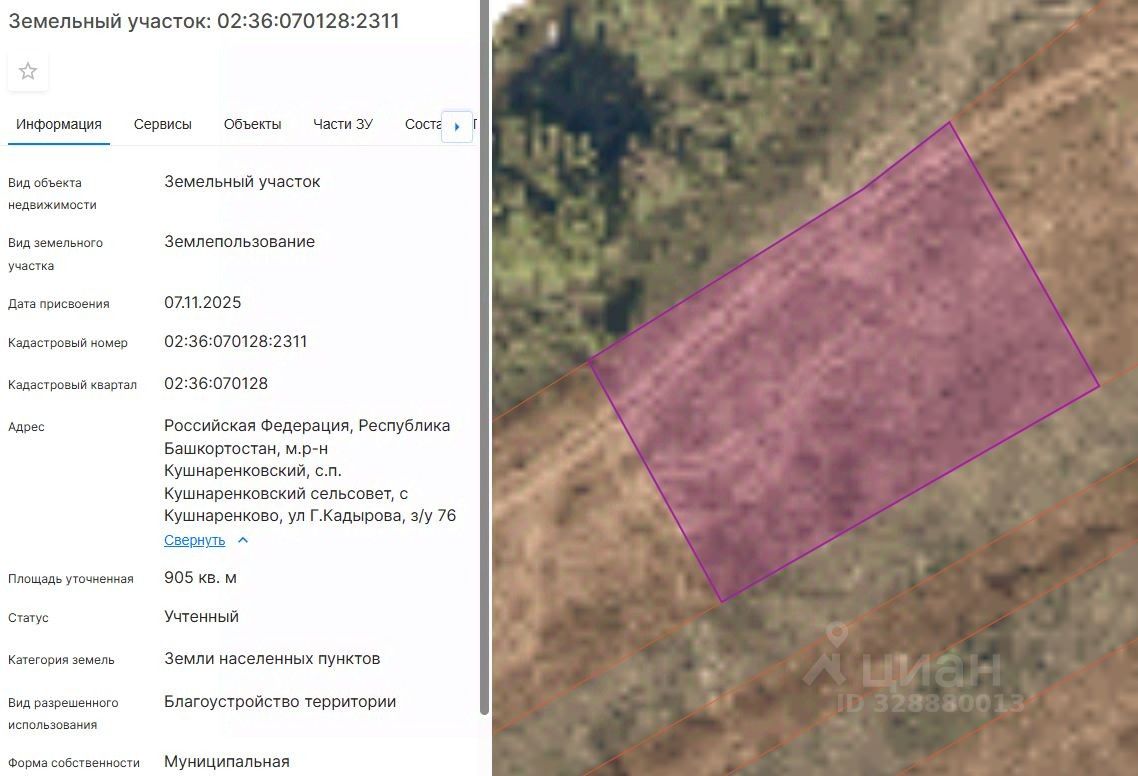Click the title Земельный участок: 02:36:070128:2311

(204, 20)
